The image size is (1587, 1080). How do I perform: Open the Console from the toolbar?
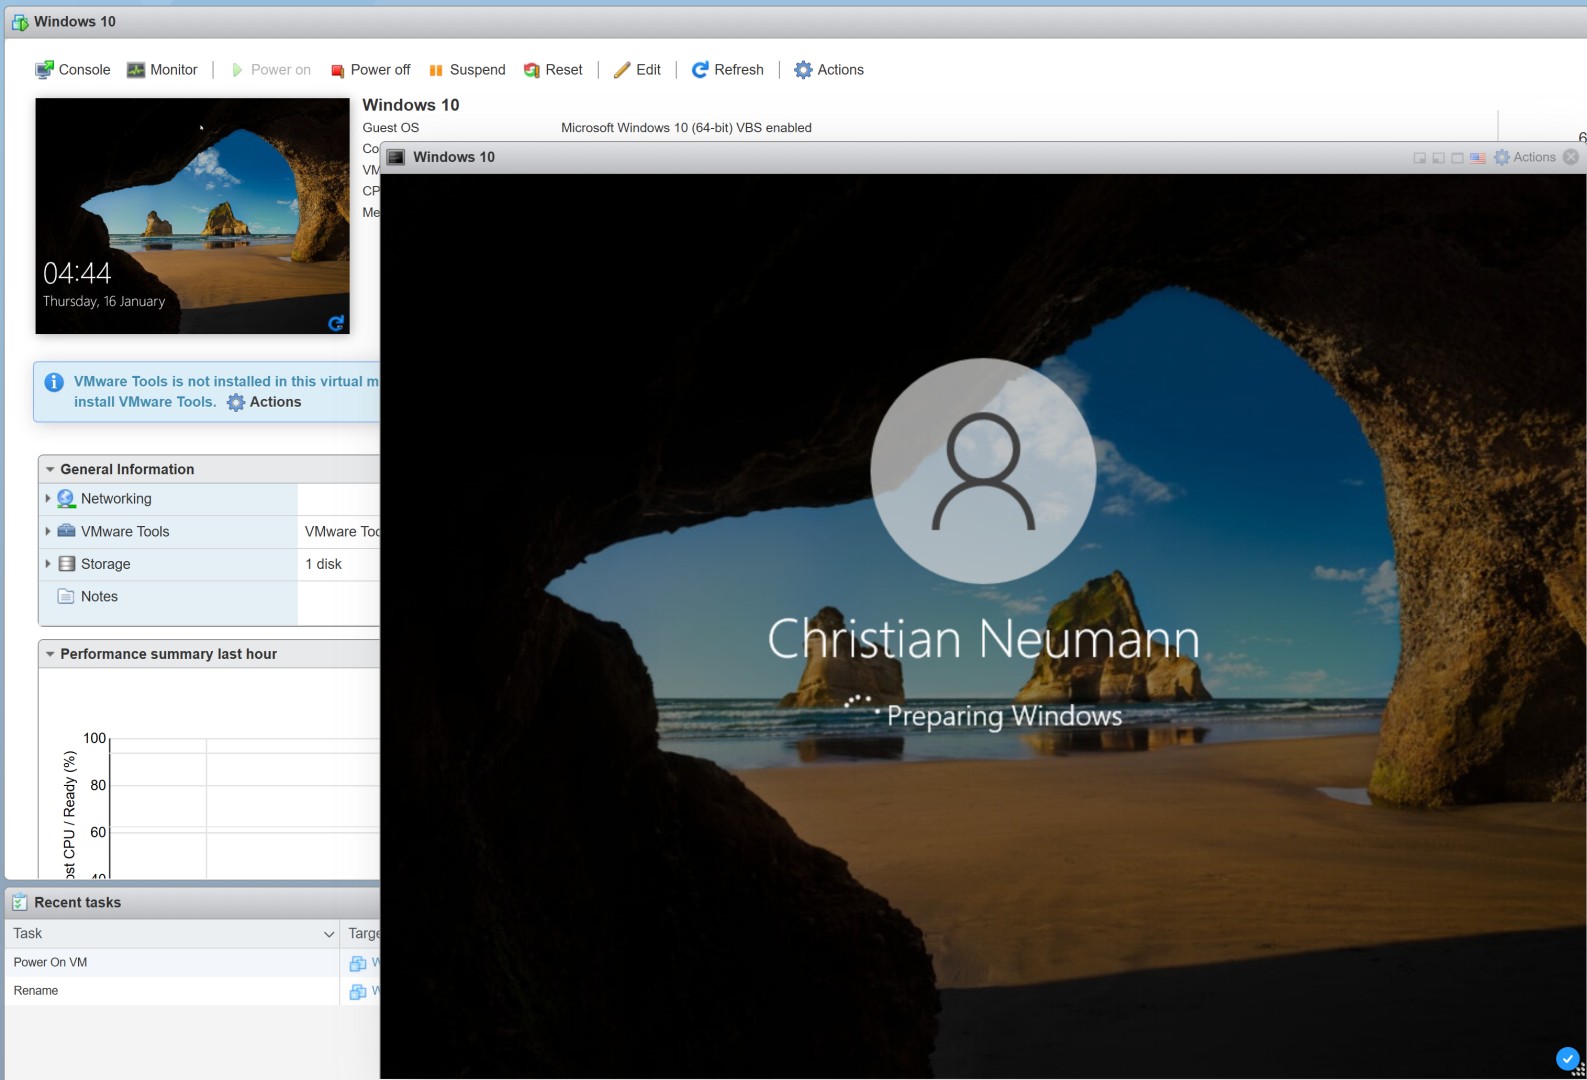click(72, 70)
